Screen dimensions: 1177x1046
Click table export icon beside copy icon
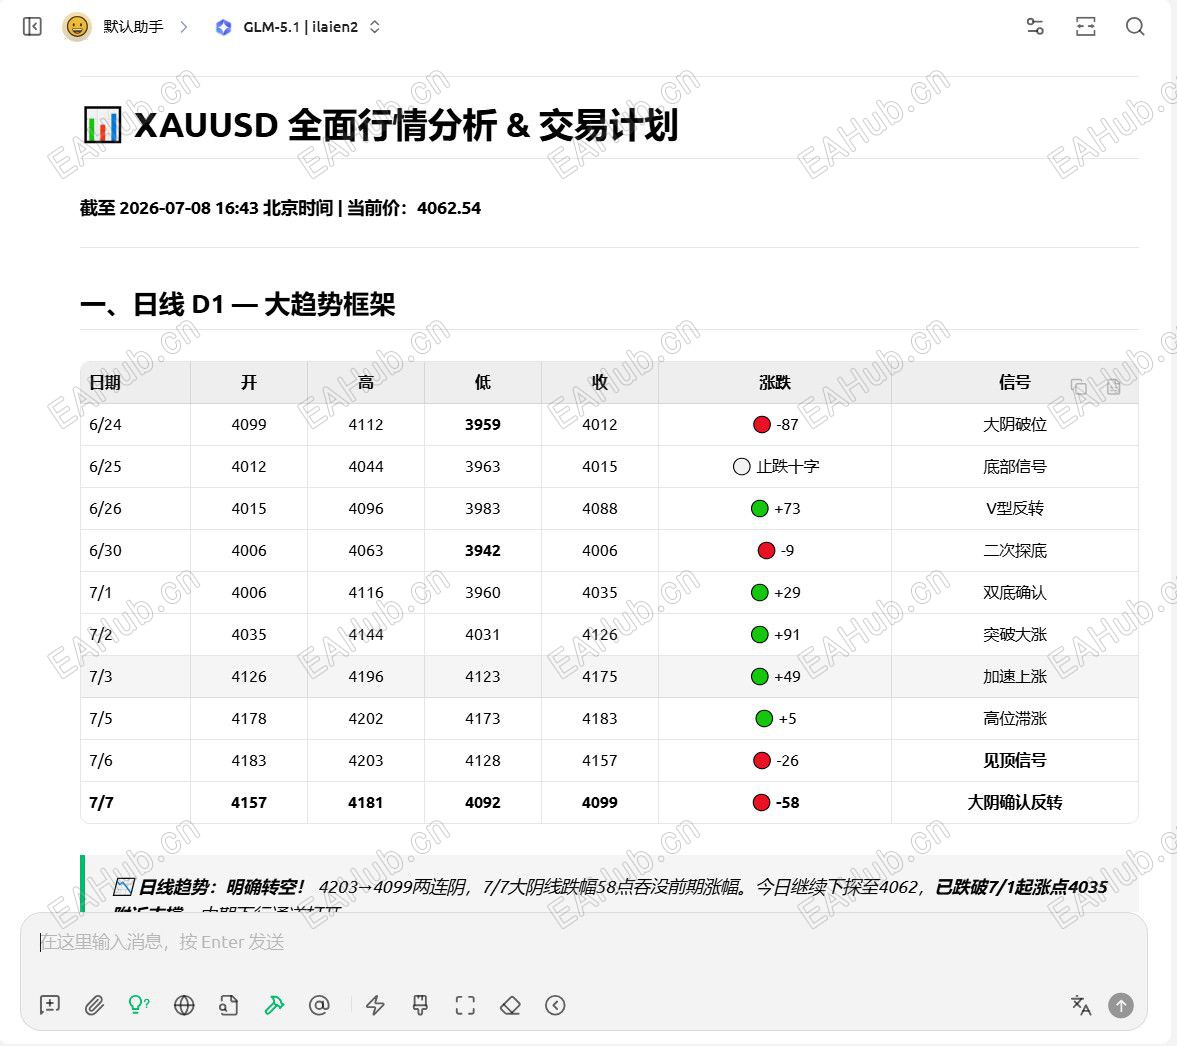pos(1113,387)
